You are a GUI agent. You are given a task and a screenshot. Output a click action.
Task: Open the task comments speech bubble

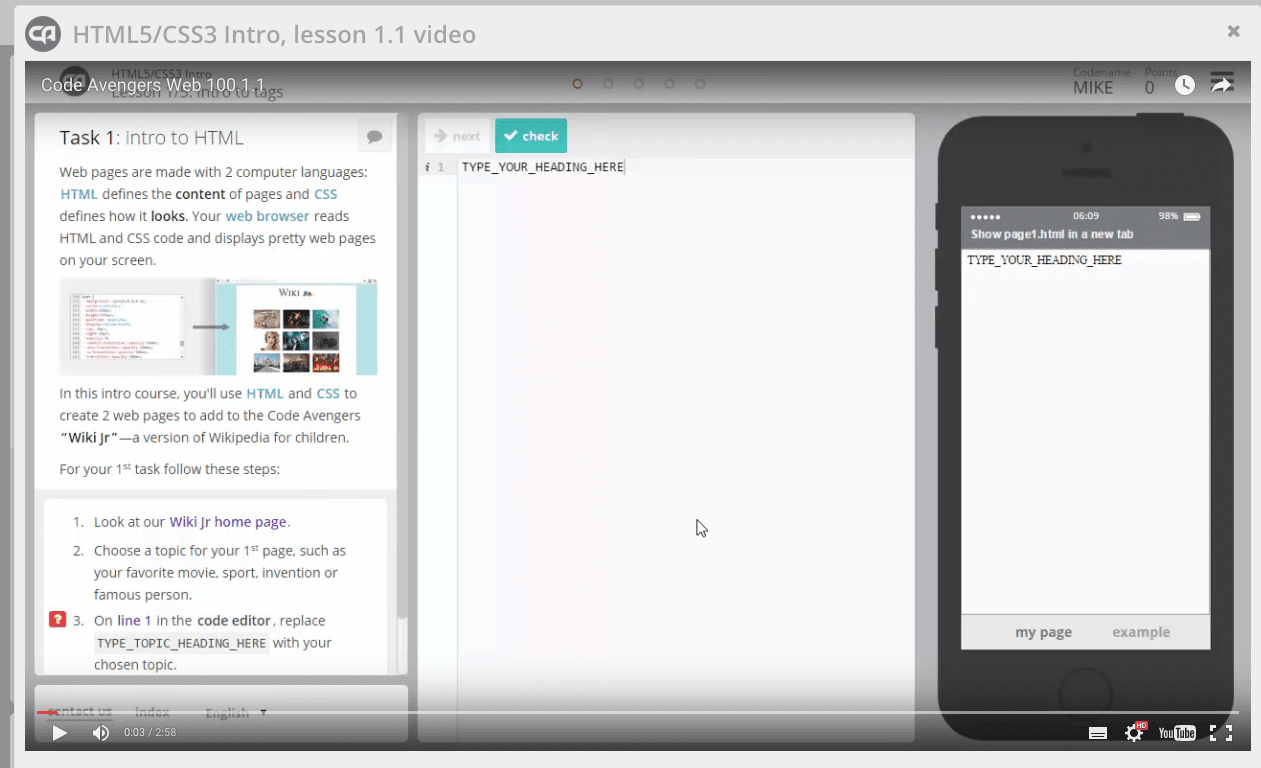tap(374, 135)
